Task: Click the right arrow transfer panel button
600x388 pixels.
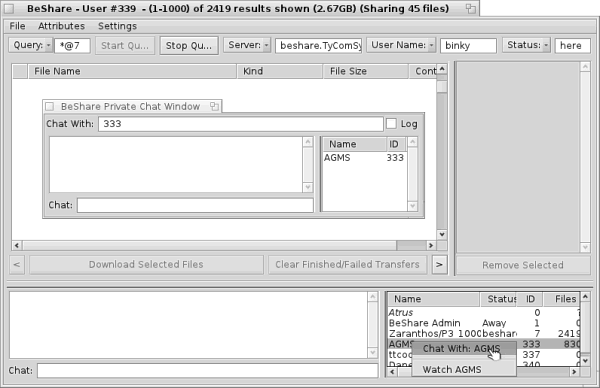Action: (439, 265)
